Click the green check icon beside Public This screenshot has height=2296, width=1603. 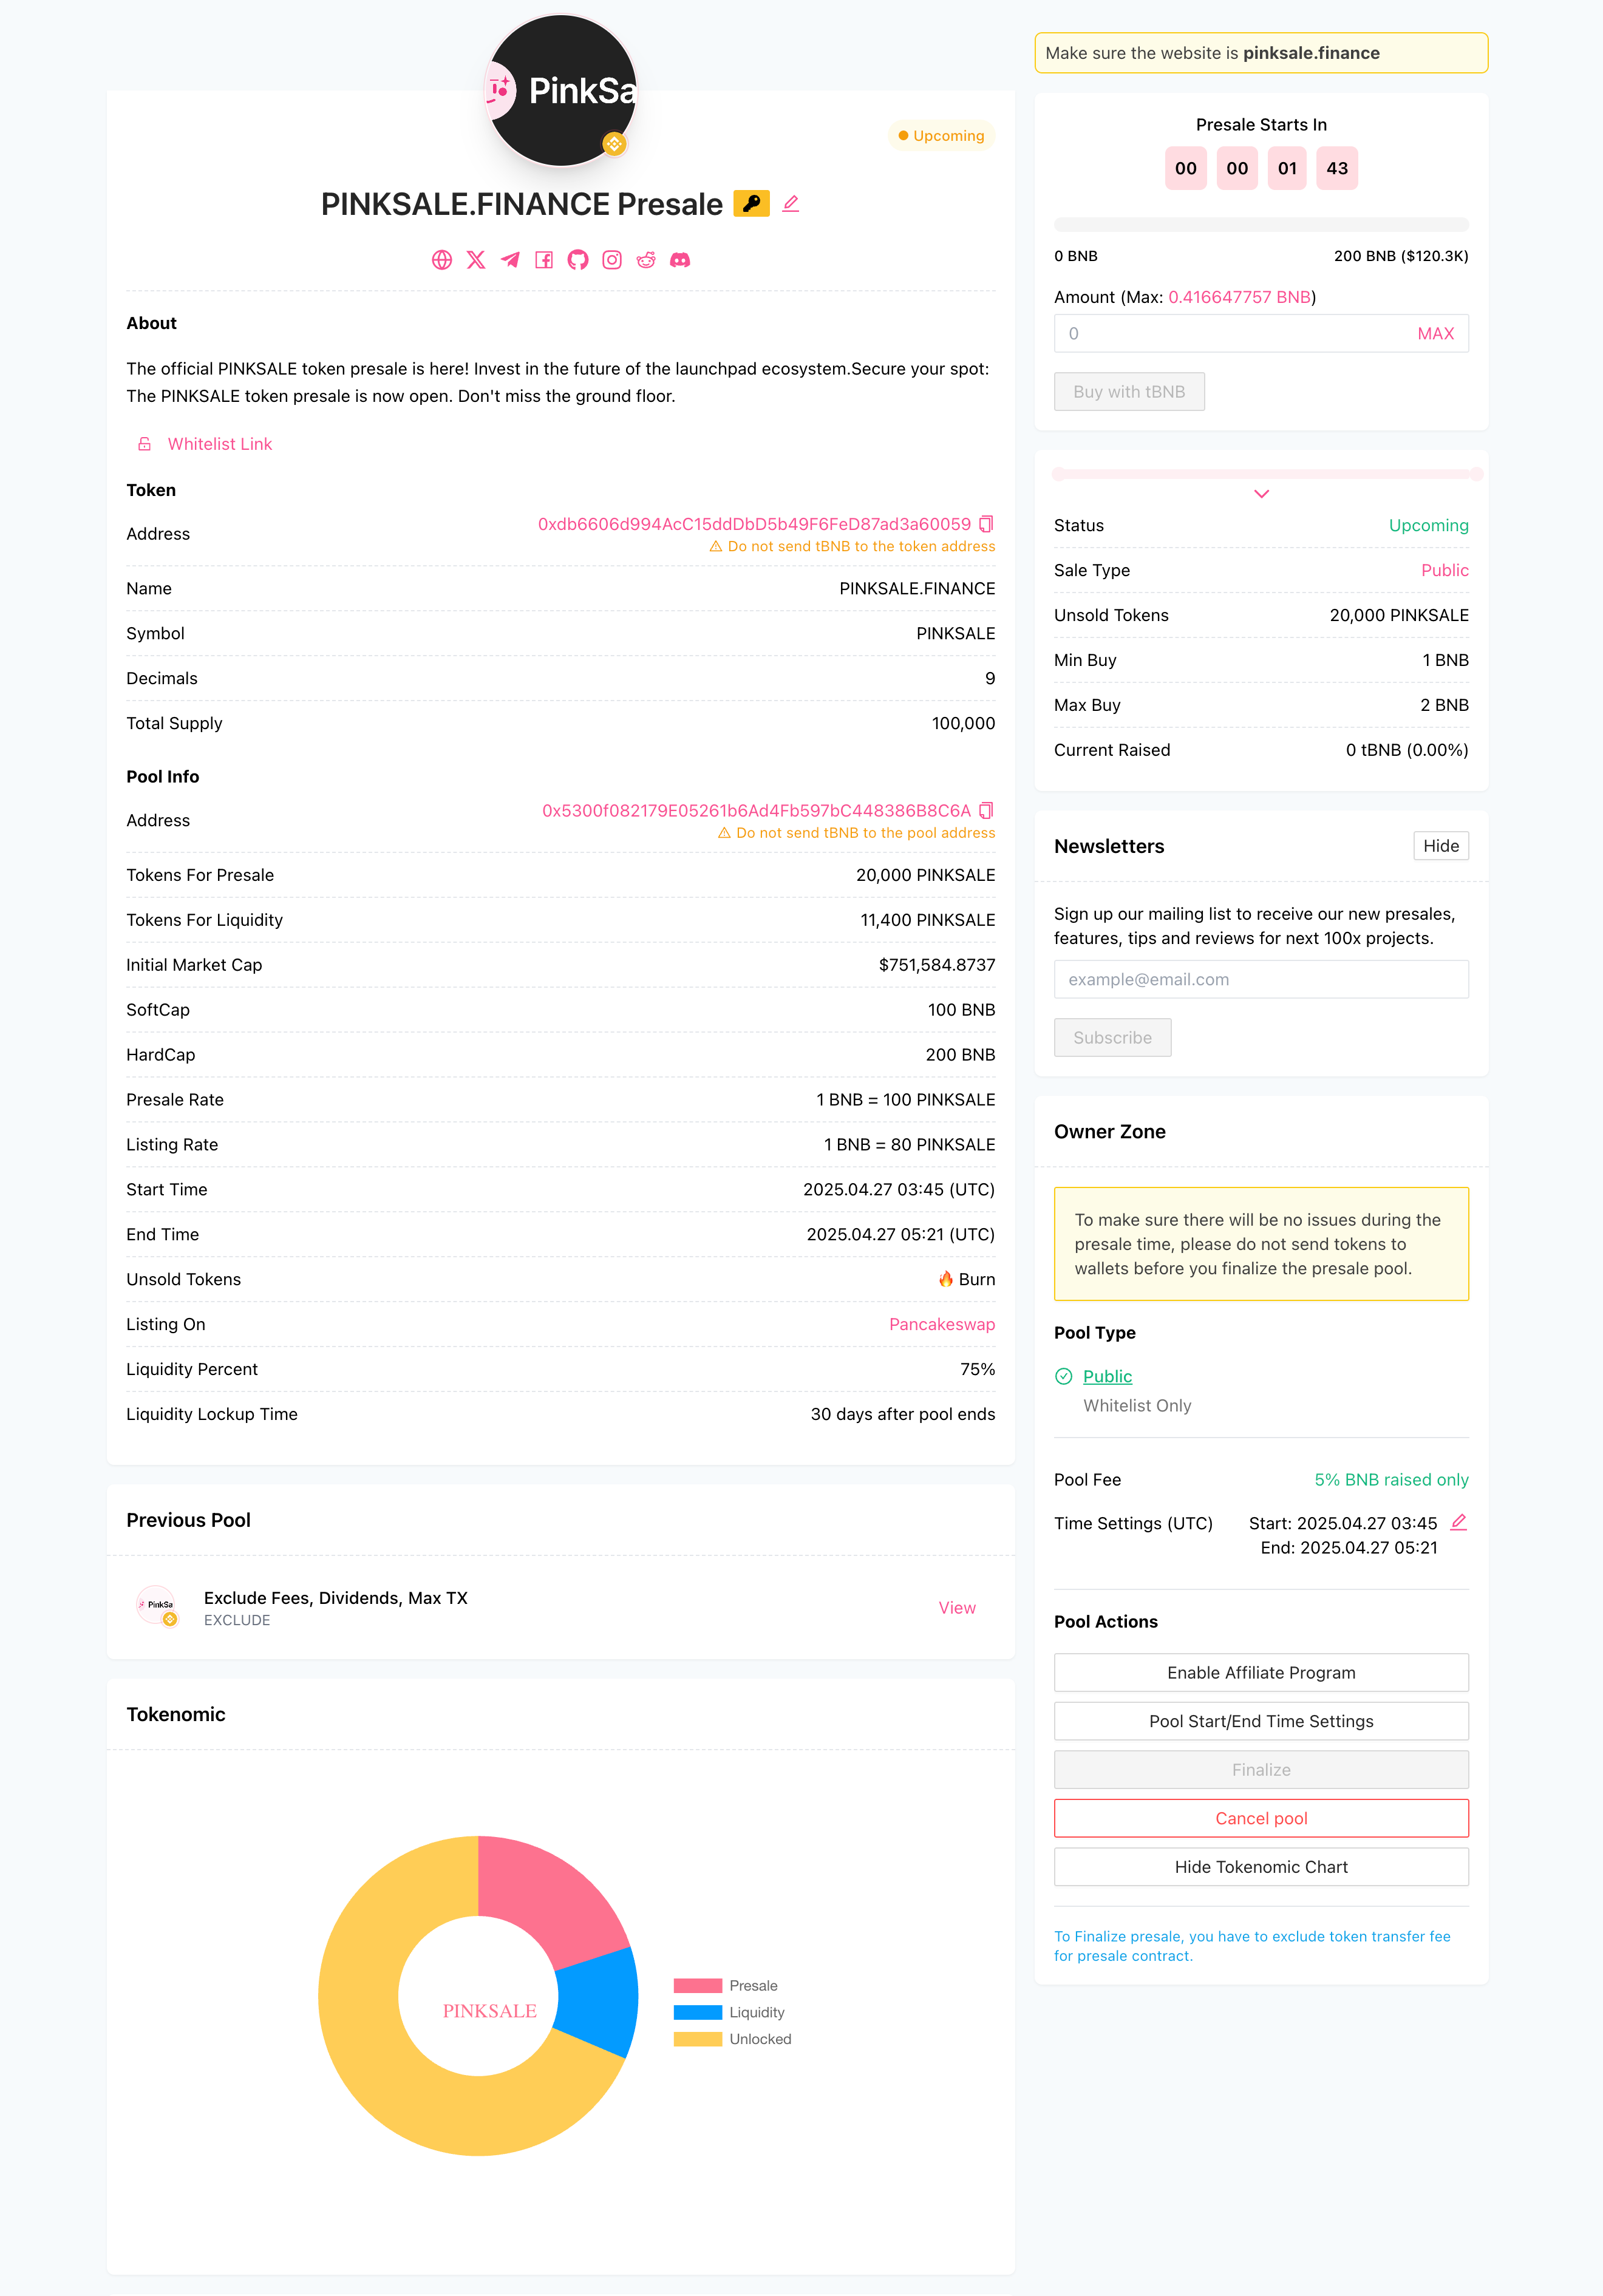tap(1064, 1376)
